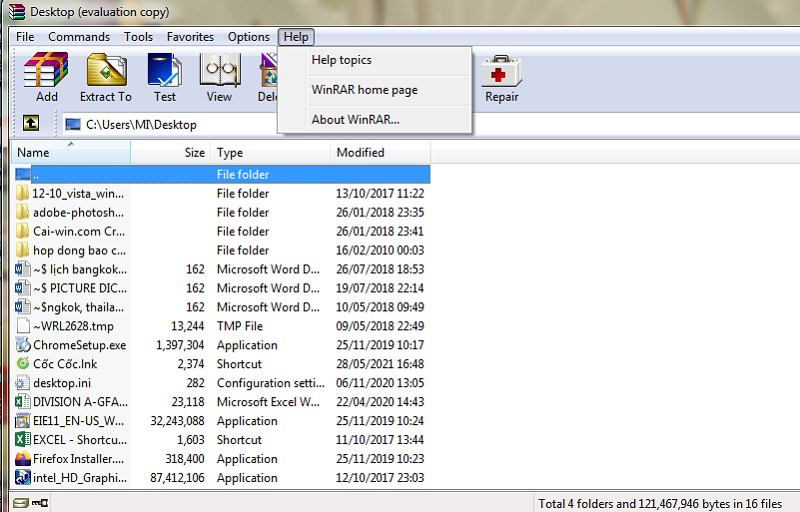Open the Favorites menu

pyautogui.click(x=190, y=37)
